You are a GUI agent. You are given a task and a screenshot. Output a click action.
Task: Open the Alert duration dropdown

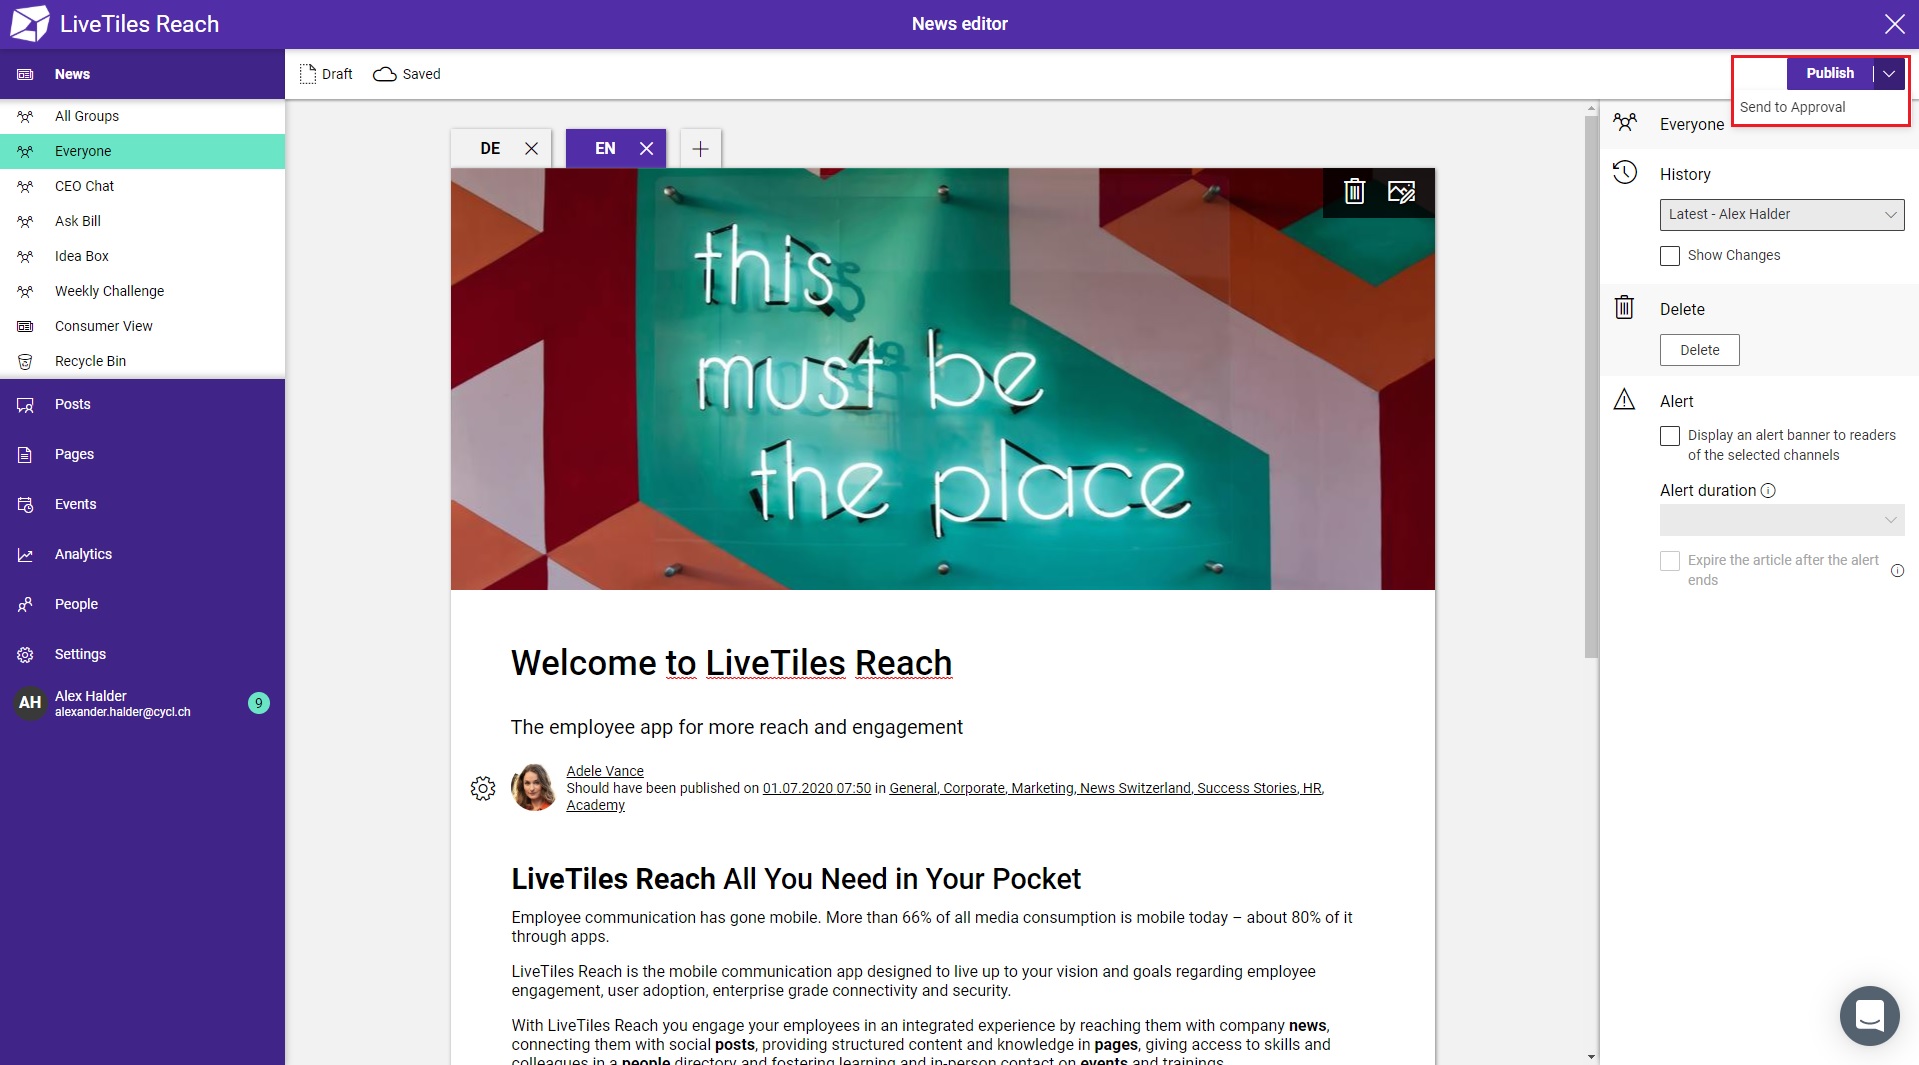click(x=1782, y=520)
